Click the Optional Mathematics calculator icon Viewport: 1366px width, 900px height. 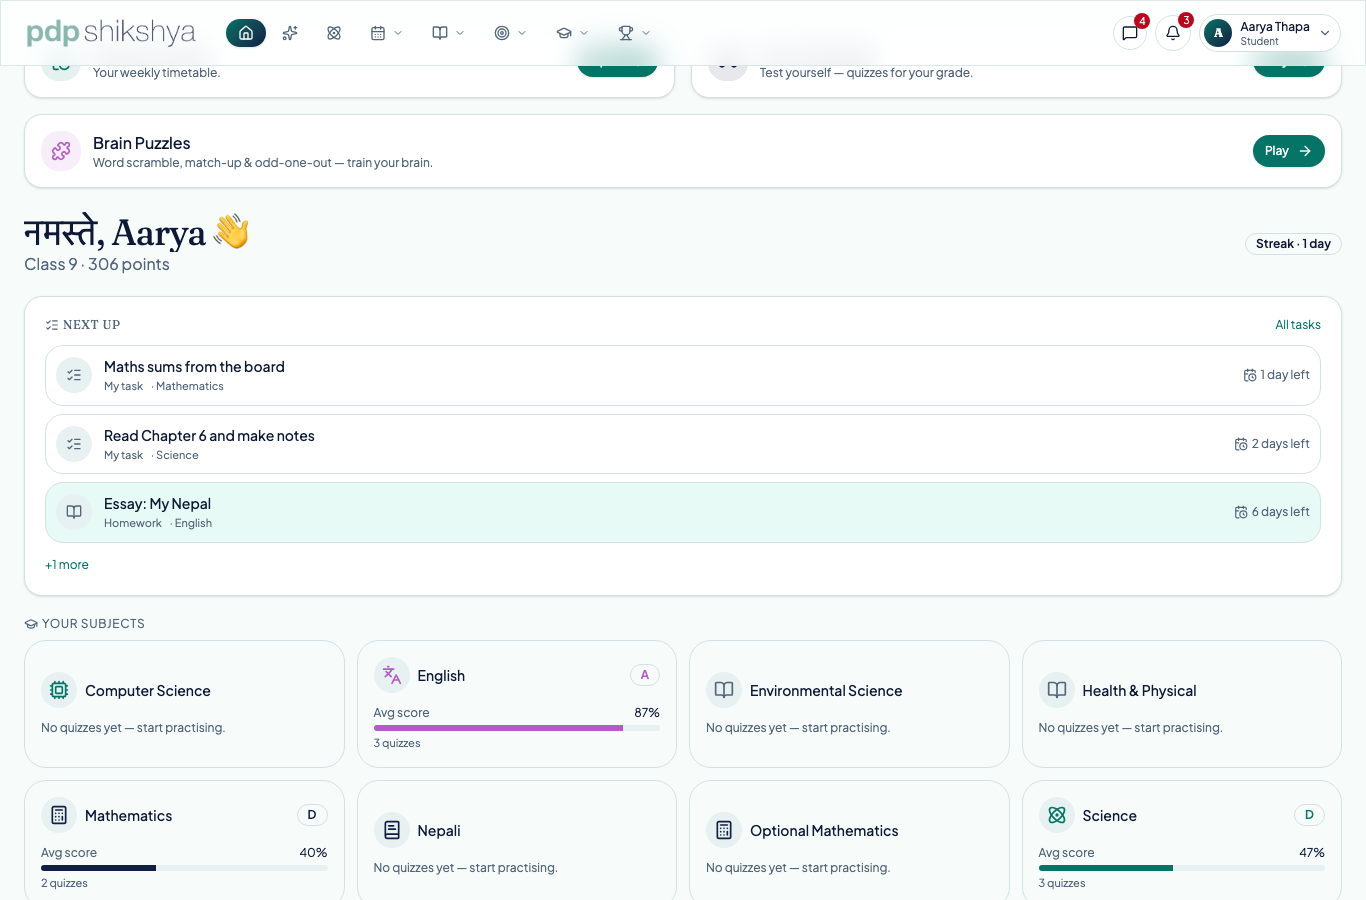[x=724, y=830]
